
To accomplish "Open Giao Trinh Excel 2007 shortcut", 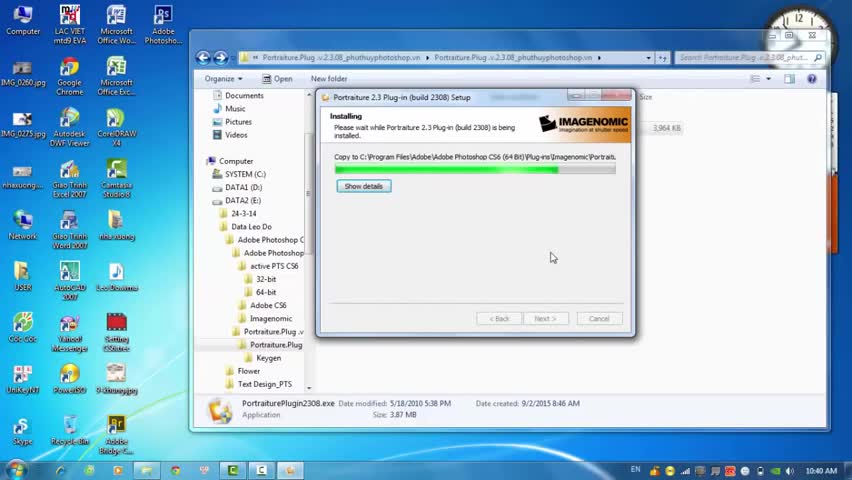I will (70, 179).
